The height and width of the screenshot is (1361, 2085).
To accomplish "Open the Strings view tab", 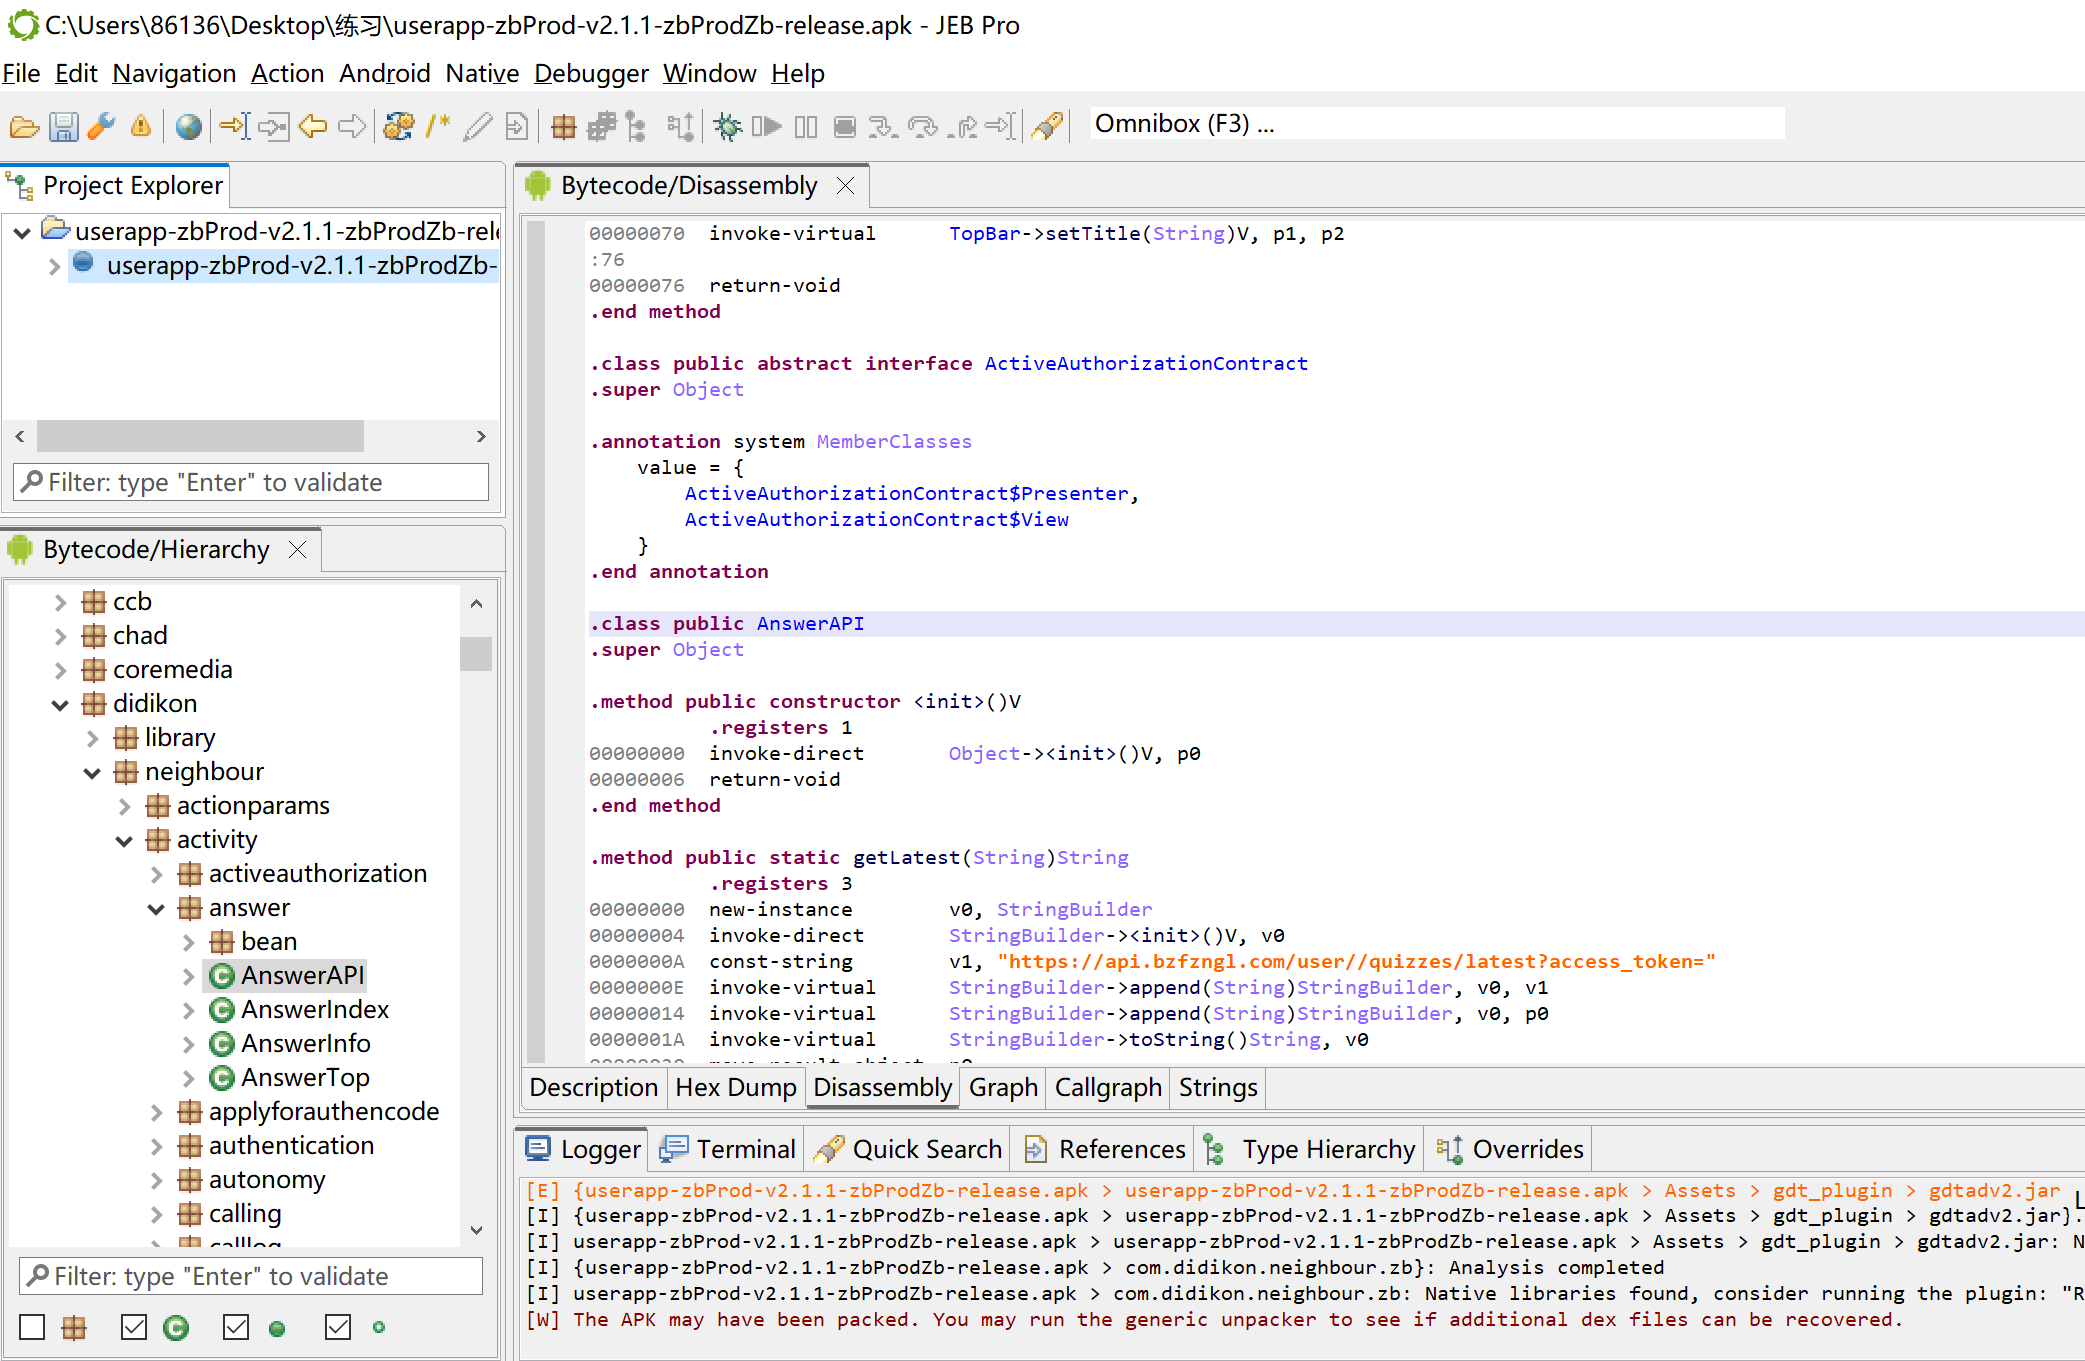I will (x=1217, y=1087).
